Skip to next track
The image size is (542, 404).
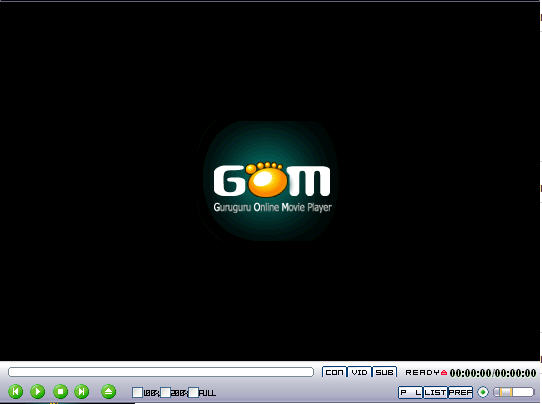(82, 392)
